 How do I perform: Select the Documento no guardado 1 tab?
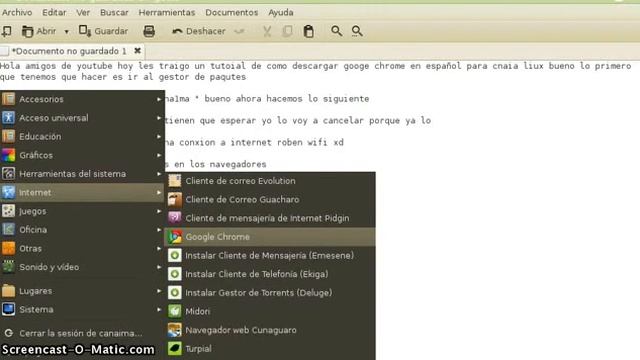point(69,51)
